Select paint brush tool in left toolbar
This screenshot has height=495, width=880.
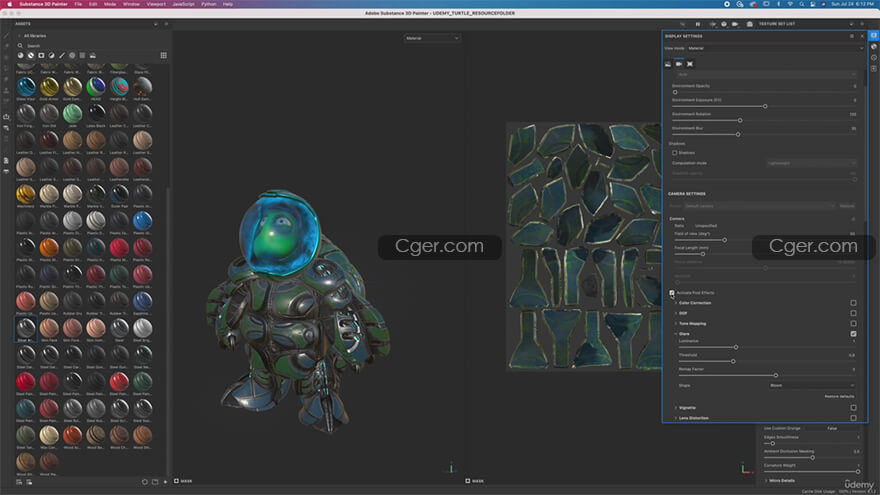[6, 35]
